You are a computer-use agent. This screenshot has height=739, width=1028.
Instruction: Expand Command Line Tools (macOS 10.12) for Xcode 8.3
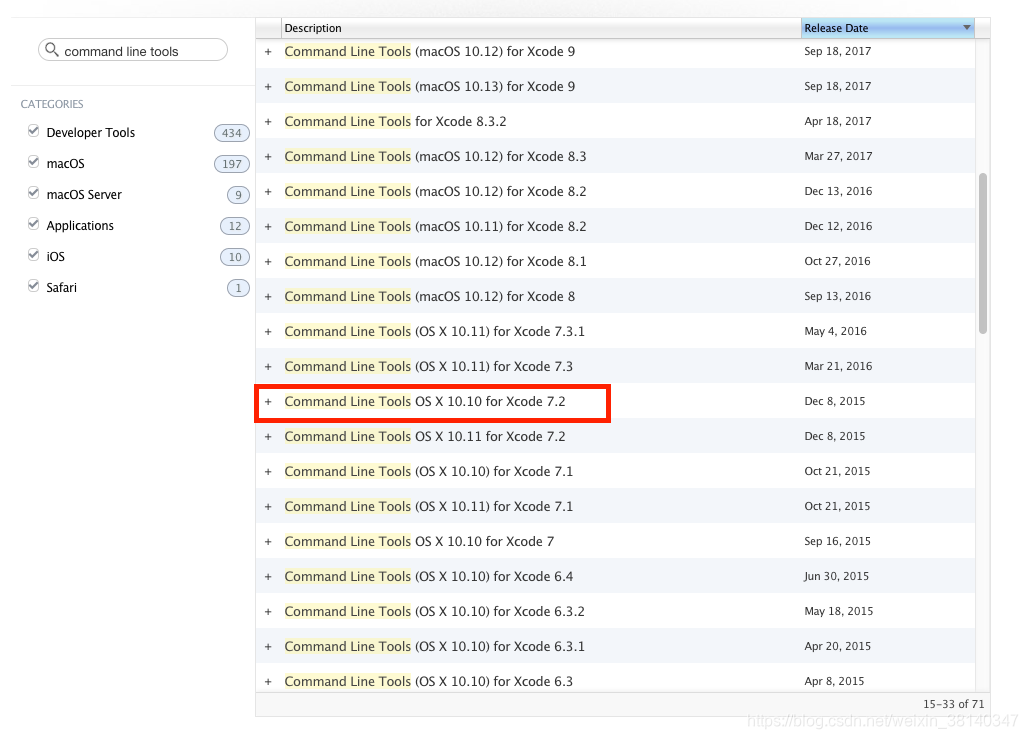[x=268, y=157]
